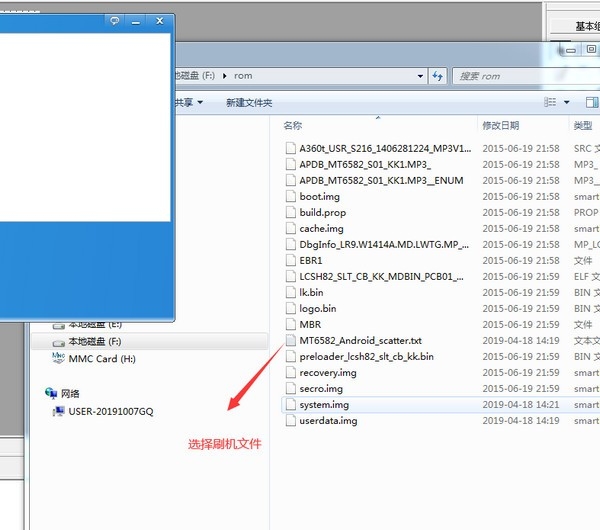Click the speech bubble help icon in titlebar

click(x=114, y=21)
